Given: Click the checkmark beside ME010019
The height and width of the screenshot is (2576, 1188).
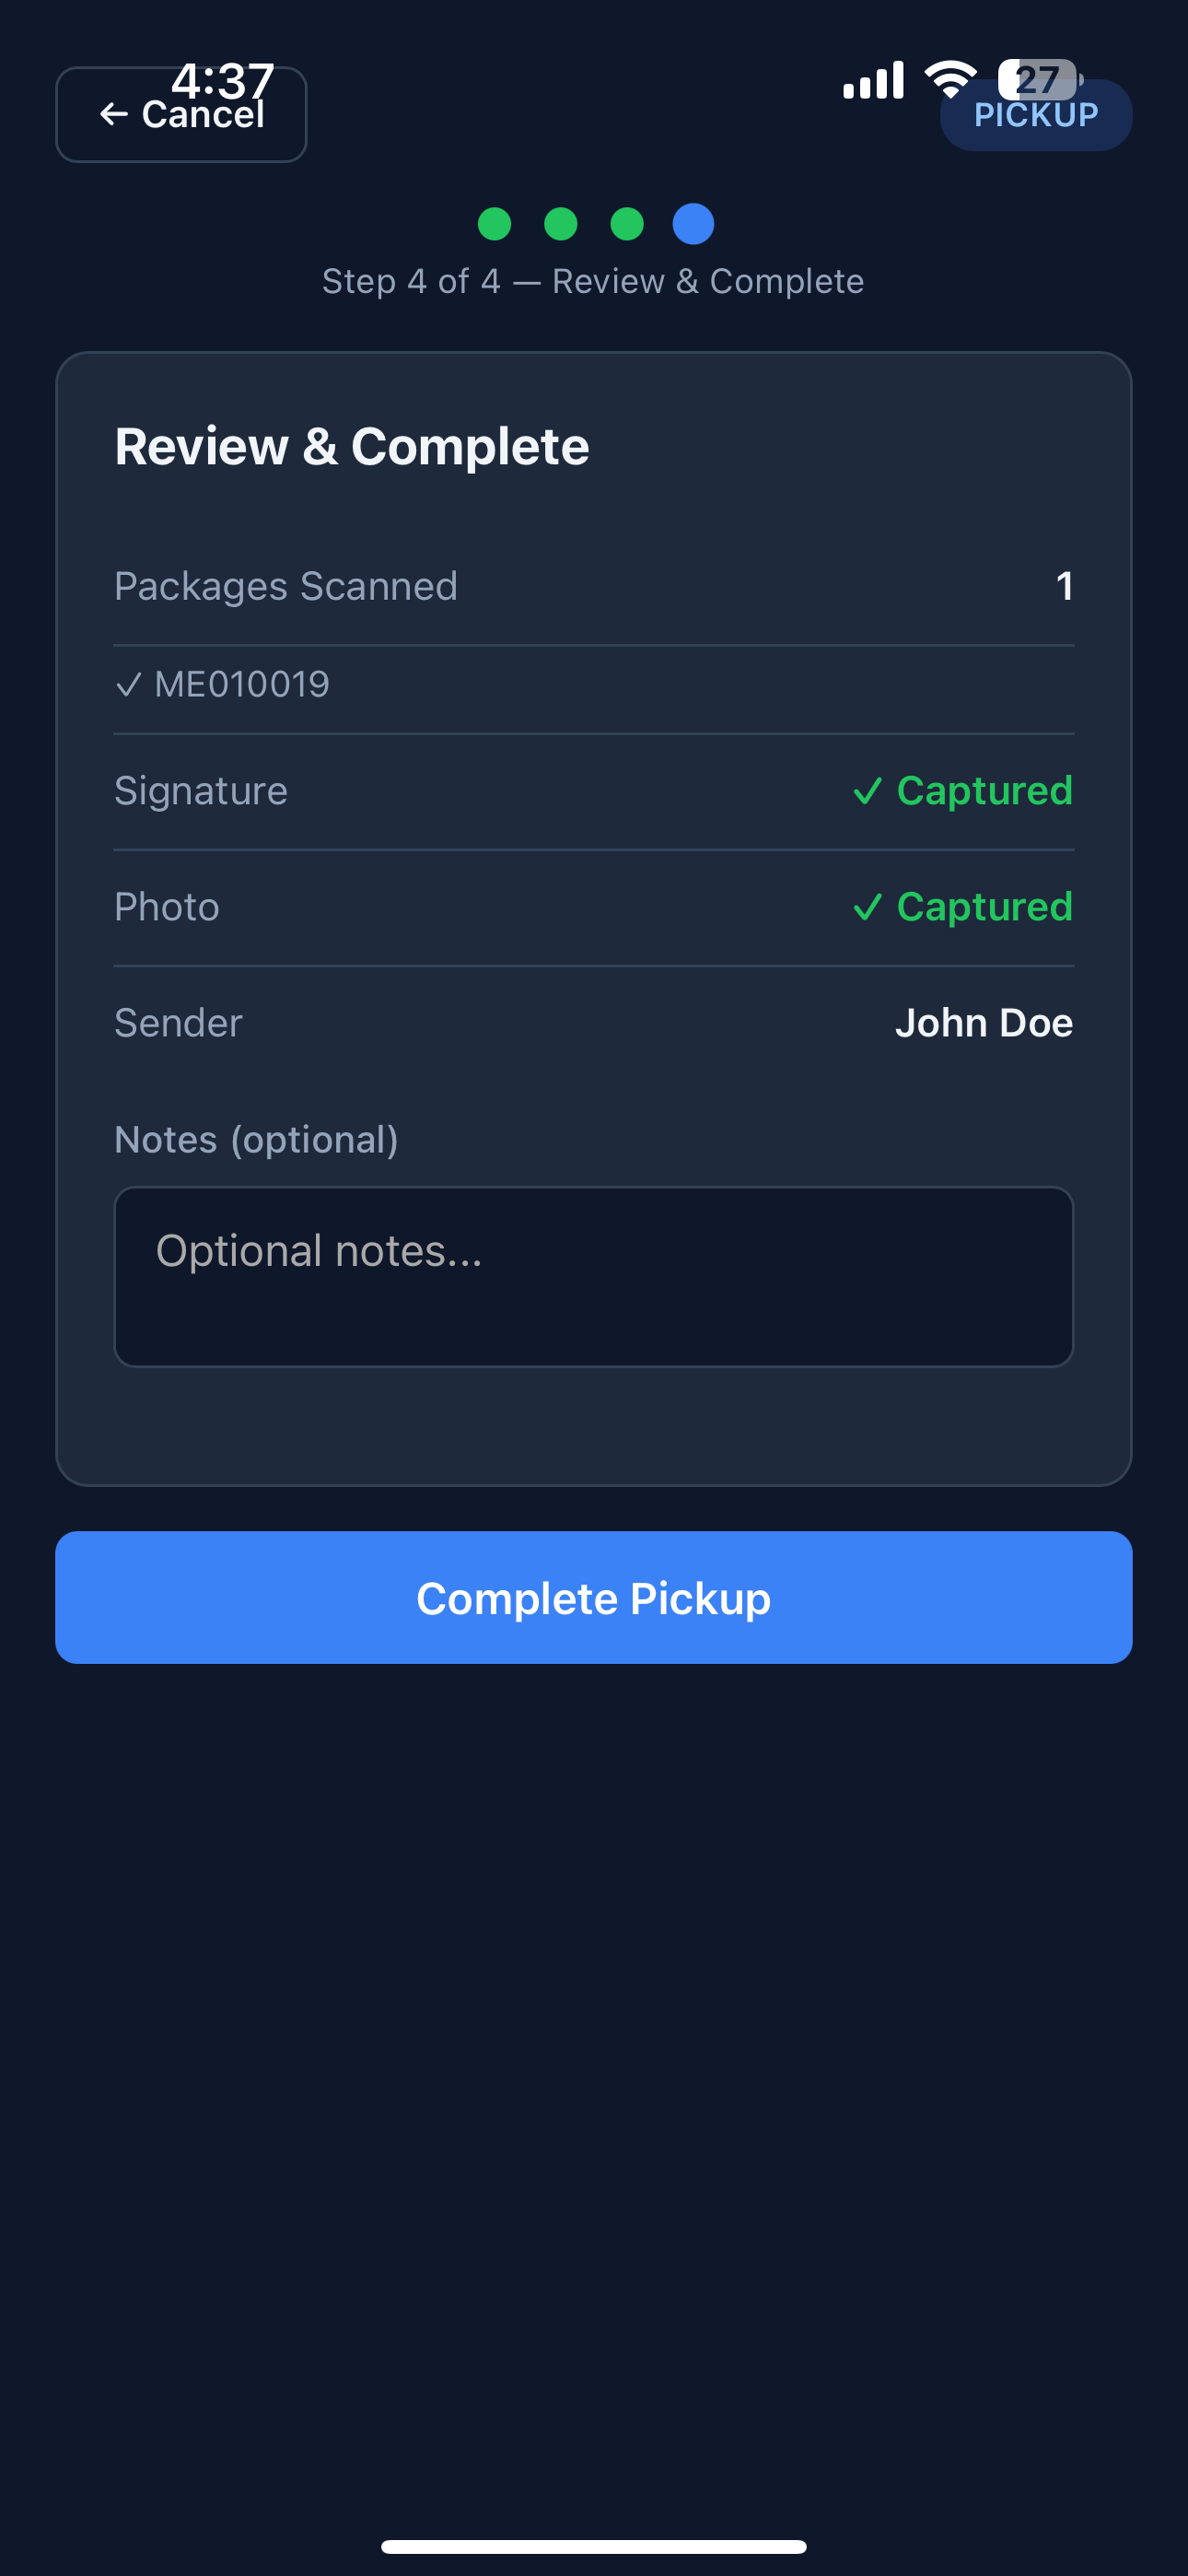Looking at the screenshot, I should tap(128, 685).
